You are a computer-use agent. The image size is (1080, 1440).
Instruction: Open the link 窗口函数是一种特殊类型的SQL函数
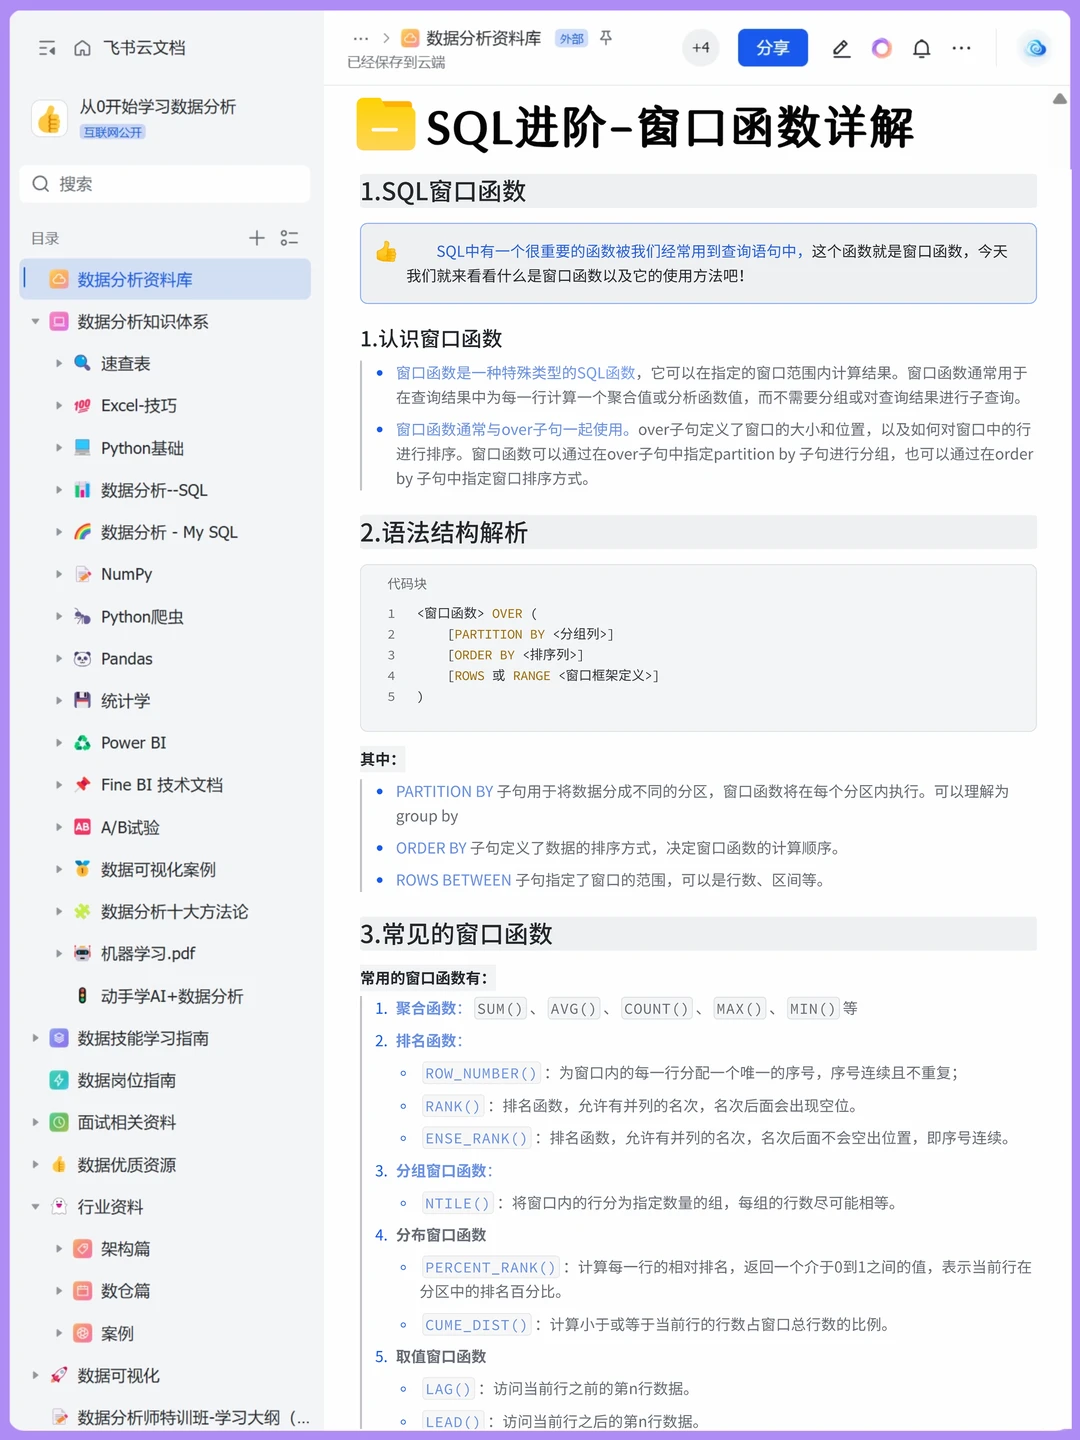(512, 372)
